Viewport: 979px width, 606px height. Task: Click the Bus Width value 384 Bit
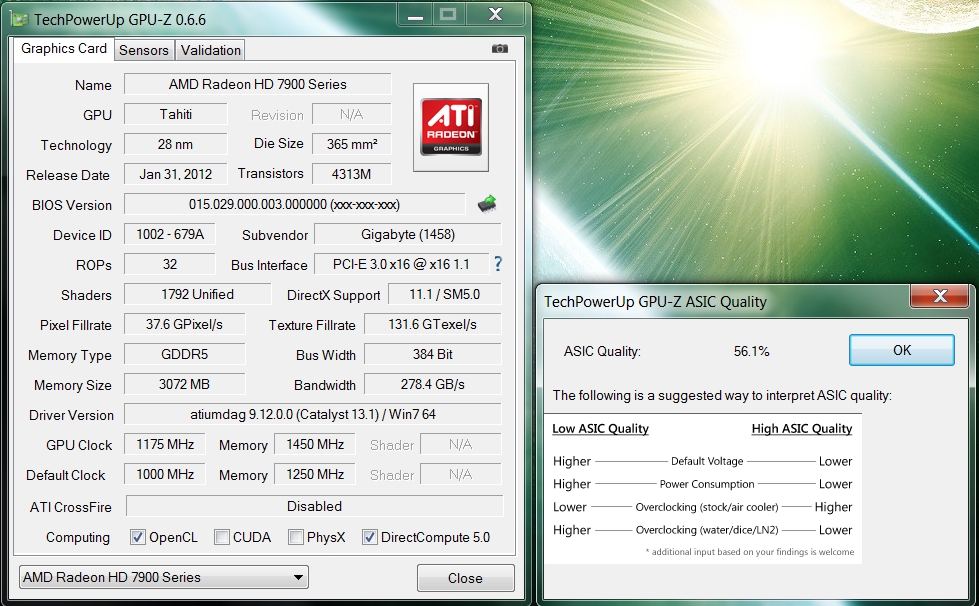(433, 354)
